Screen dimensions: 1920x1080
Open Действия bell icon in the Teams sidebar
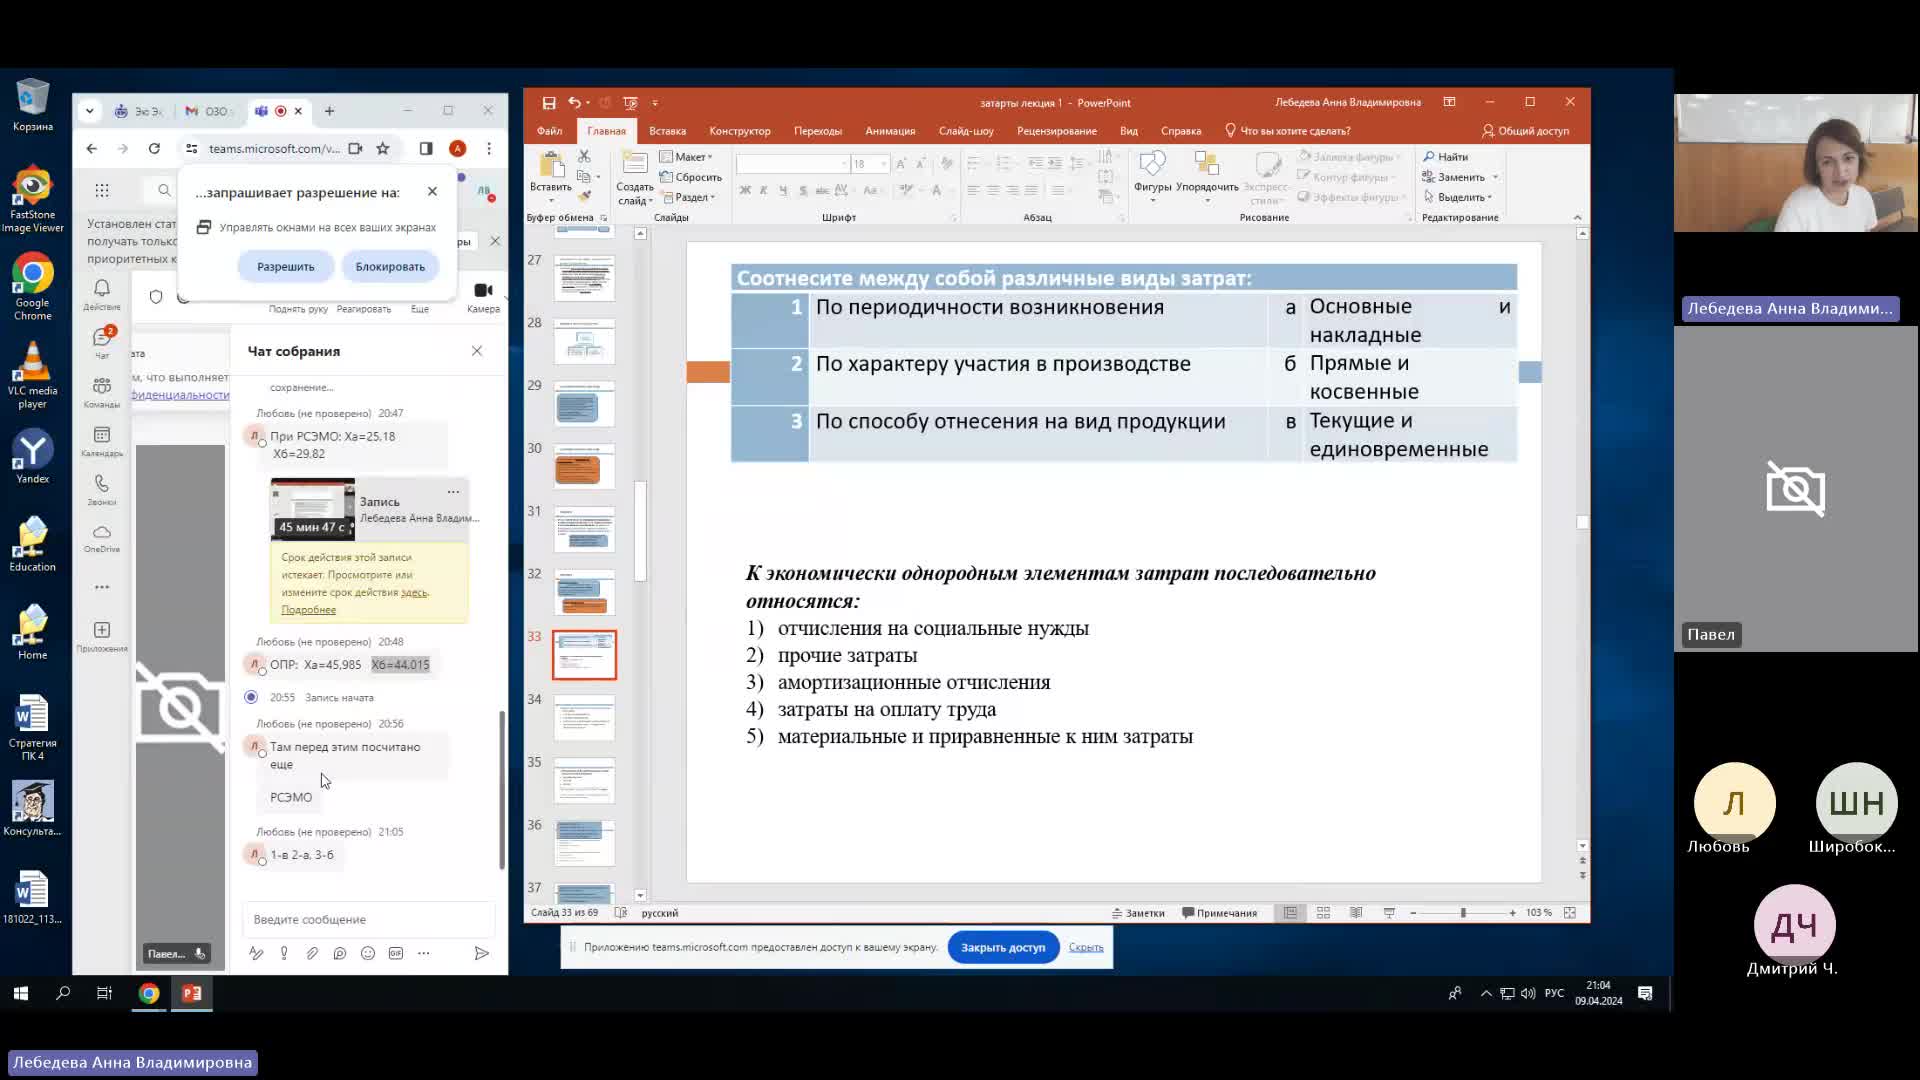pos(102,294)
